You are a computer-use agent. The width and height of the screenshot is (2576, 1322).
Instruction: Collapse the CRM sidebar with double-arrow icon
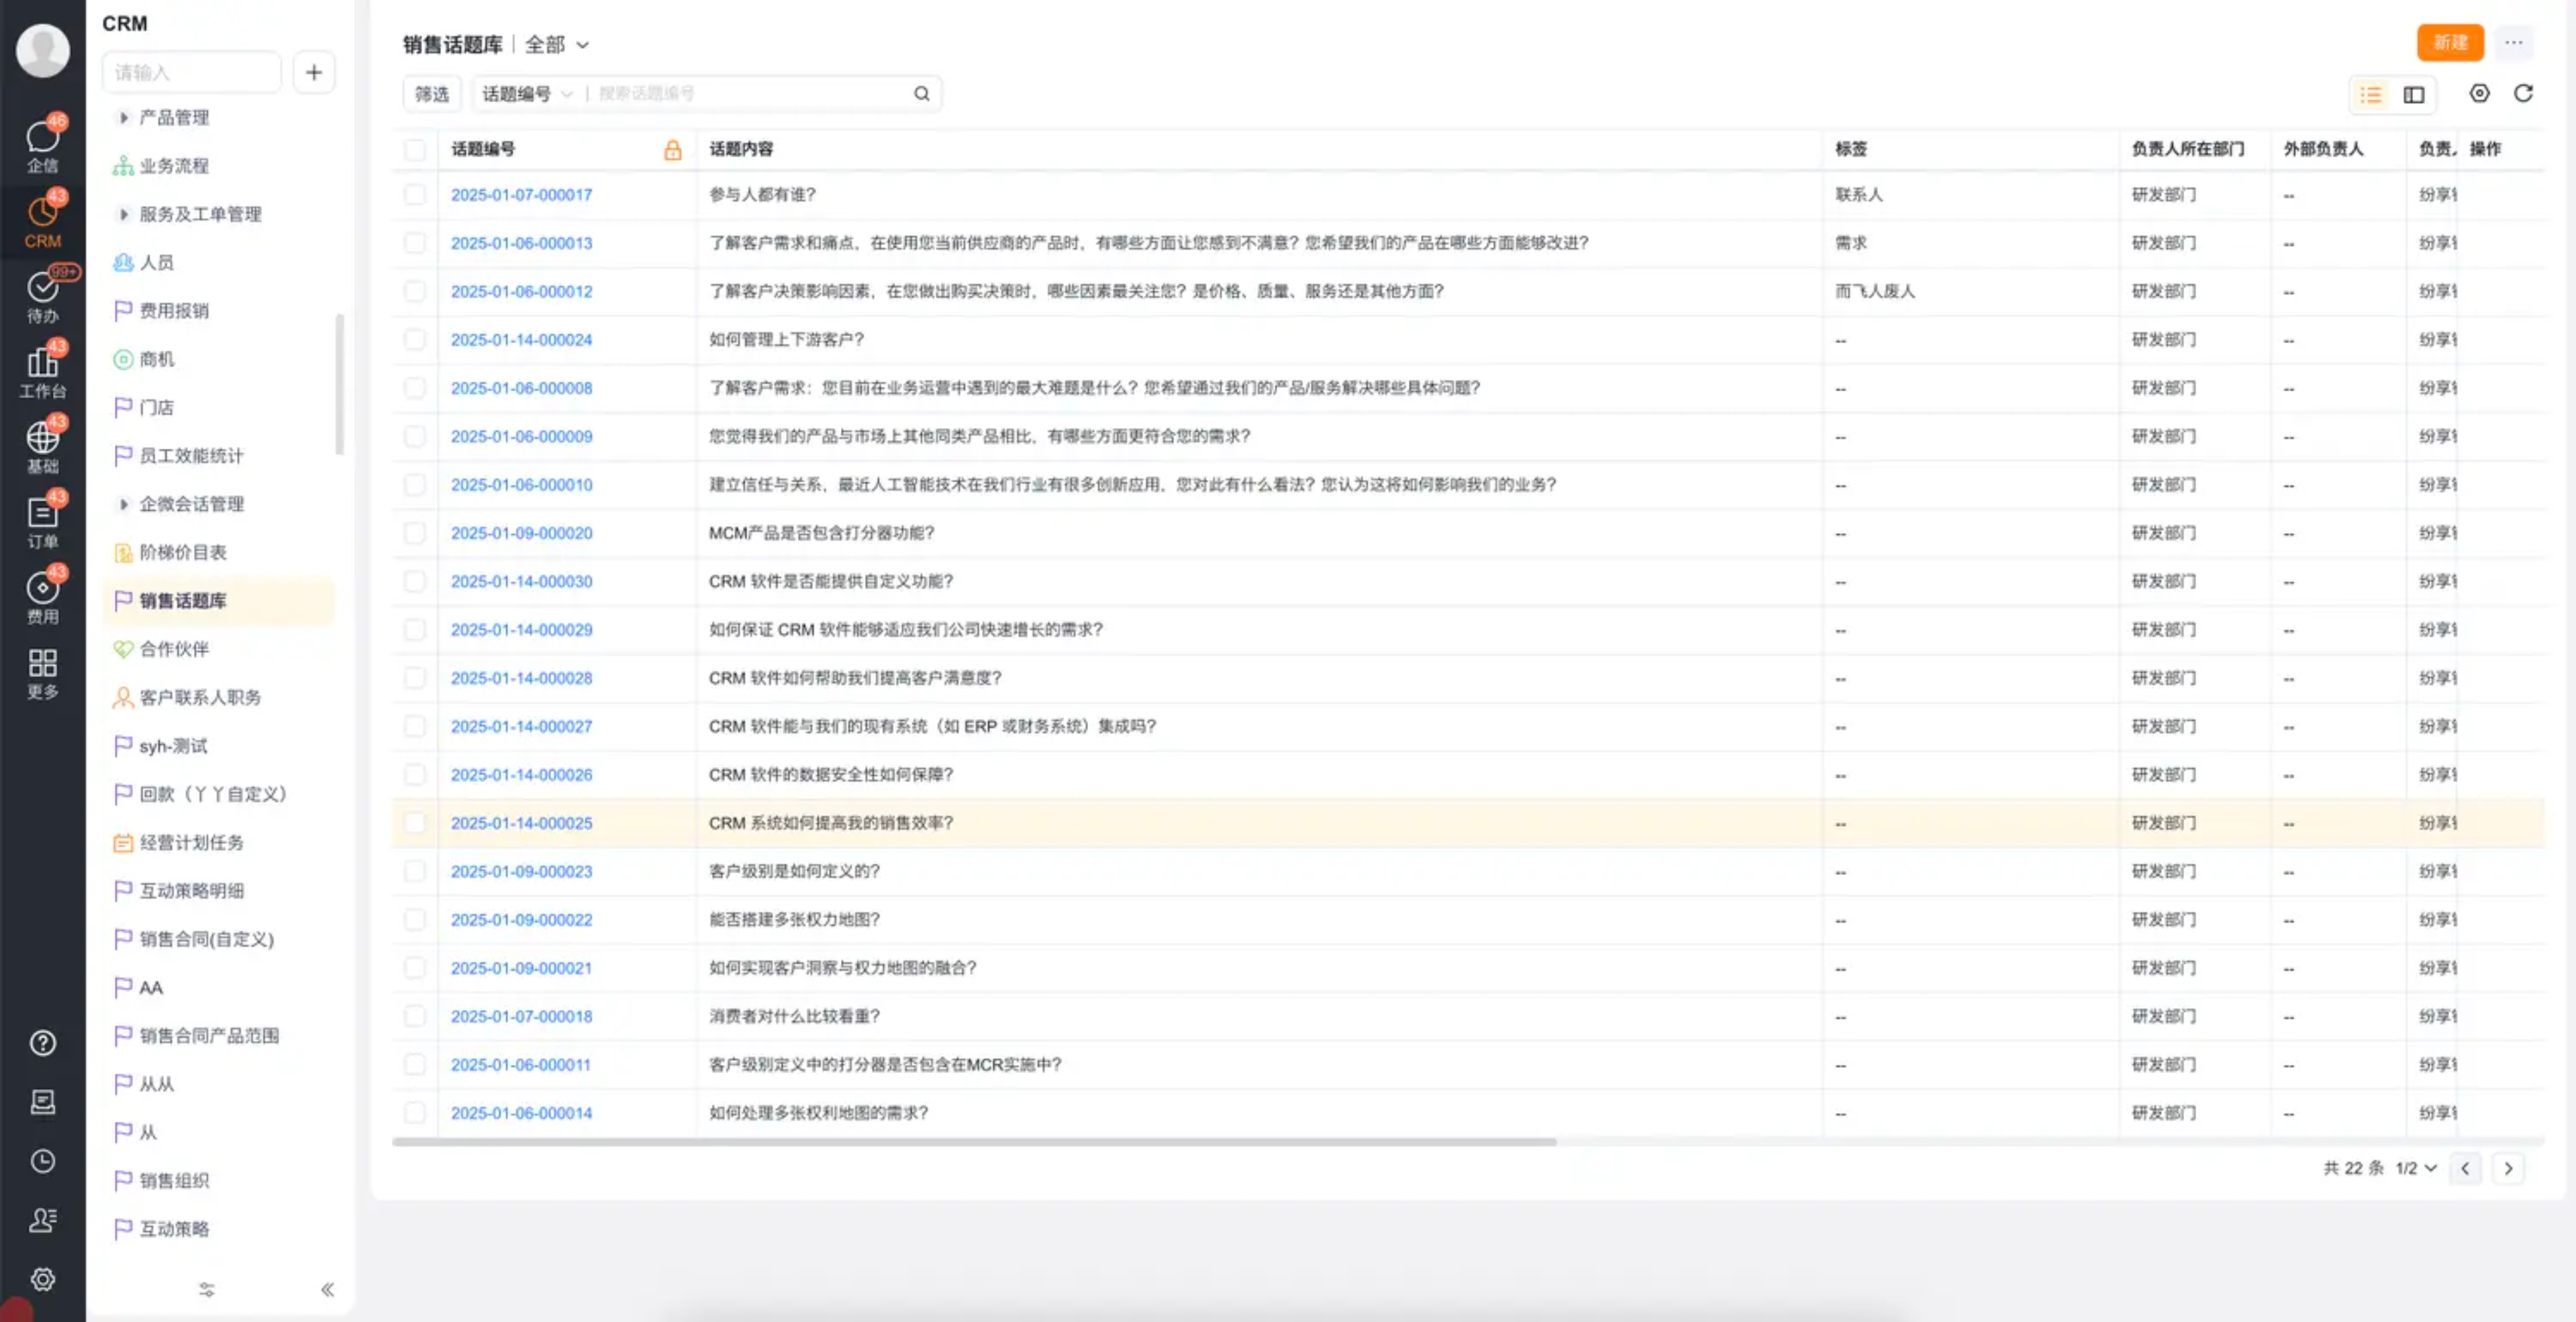327,1289
